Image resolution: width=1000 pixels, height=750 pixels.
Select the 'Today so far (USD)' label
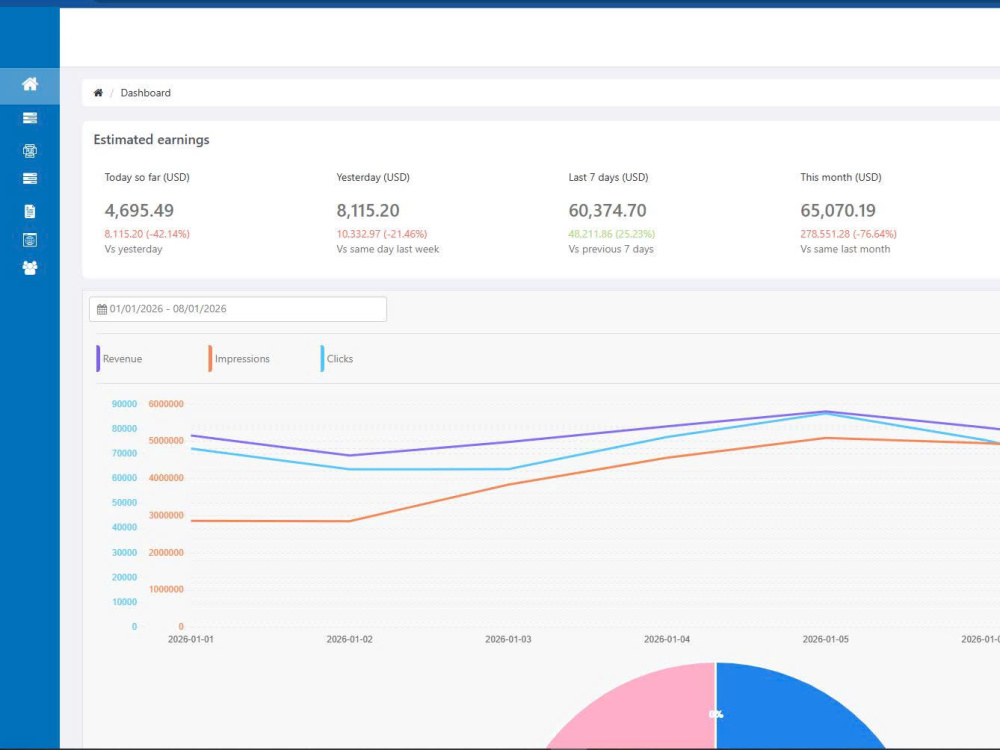147,177
